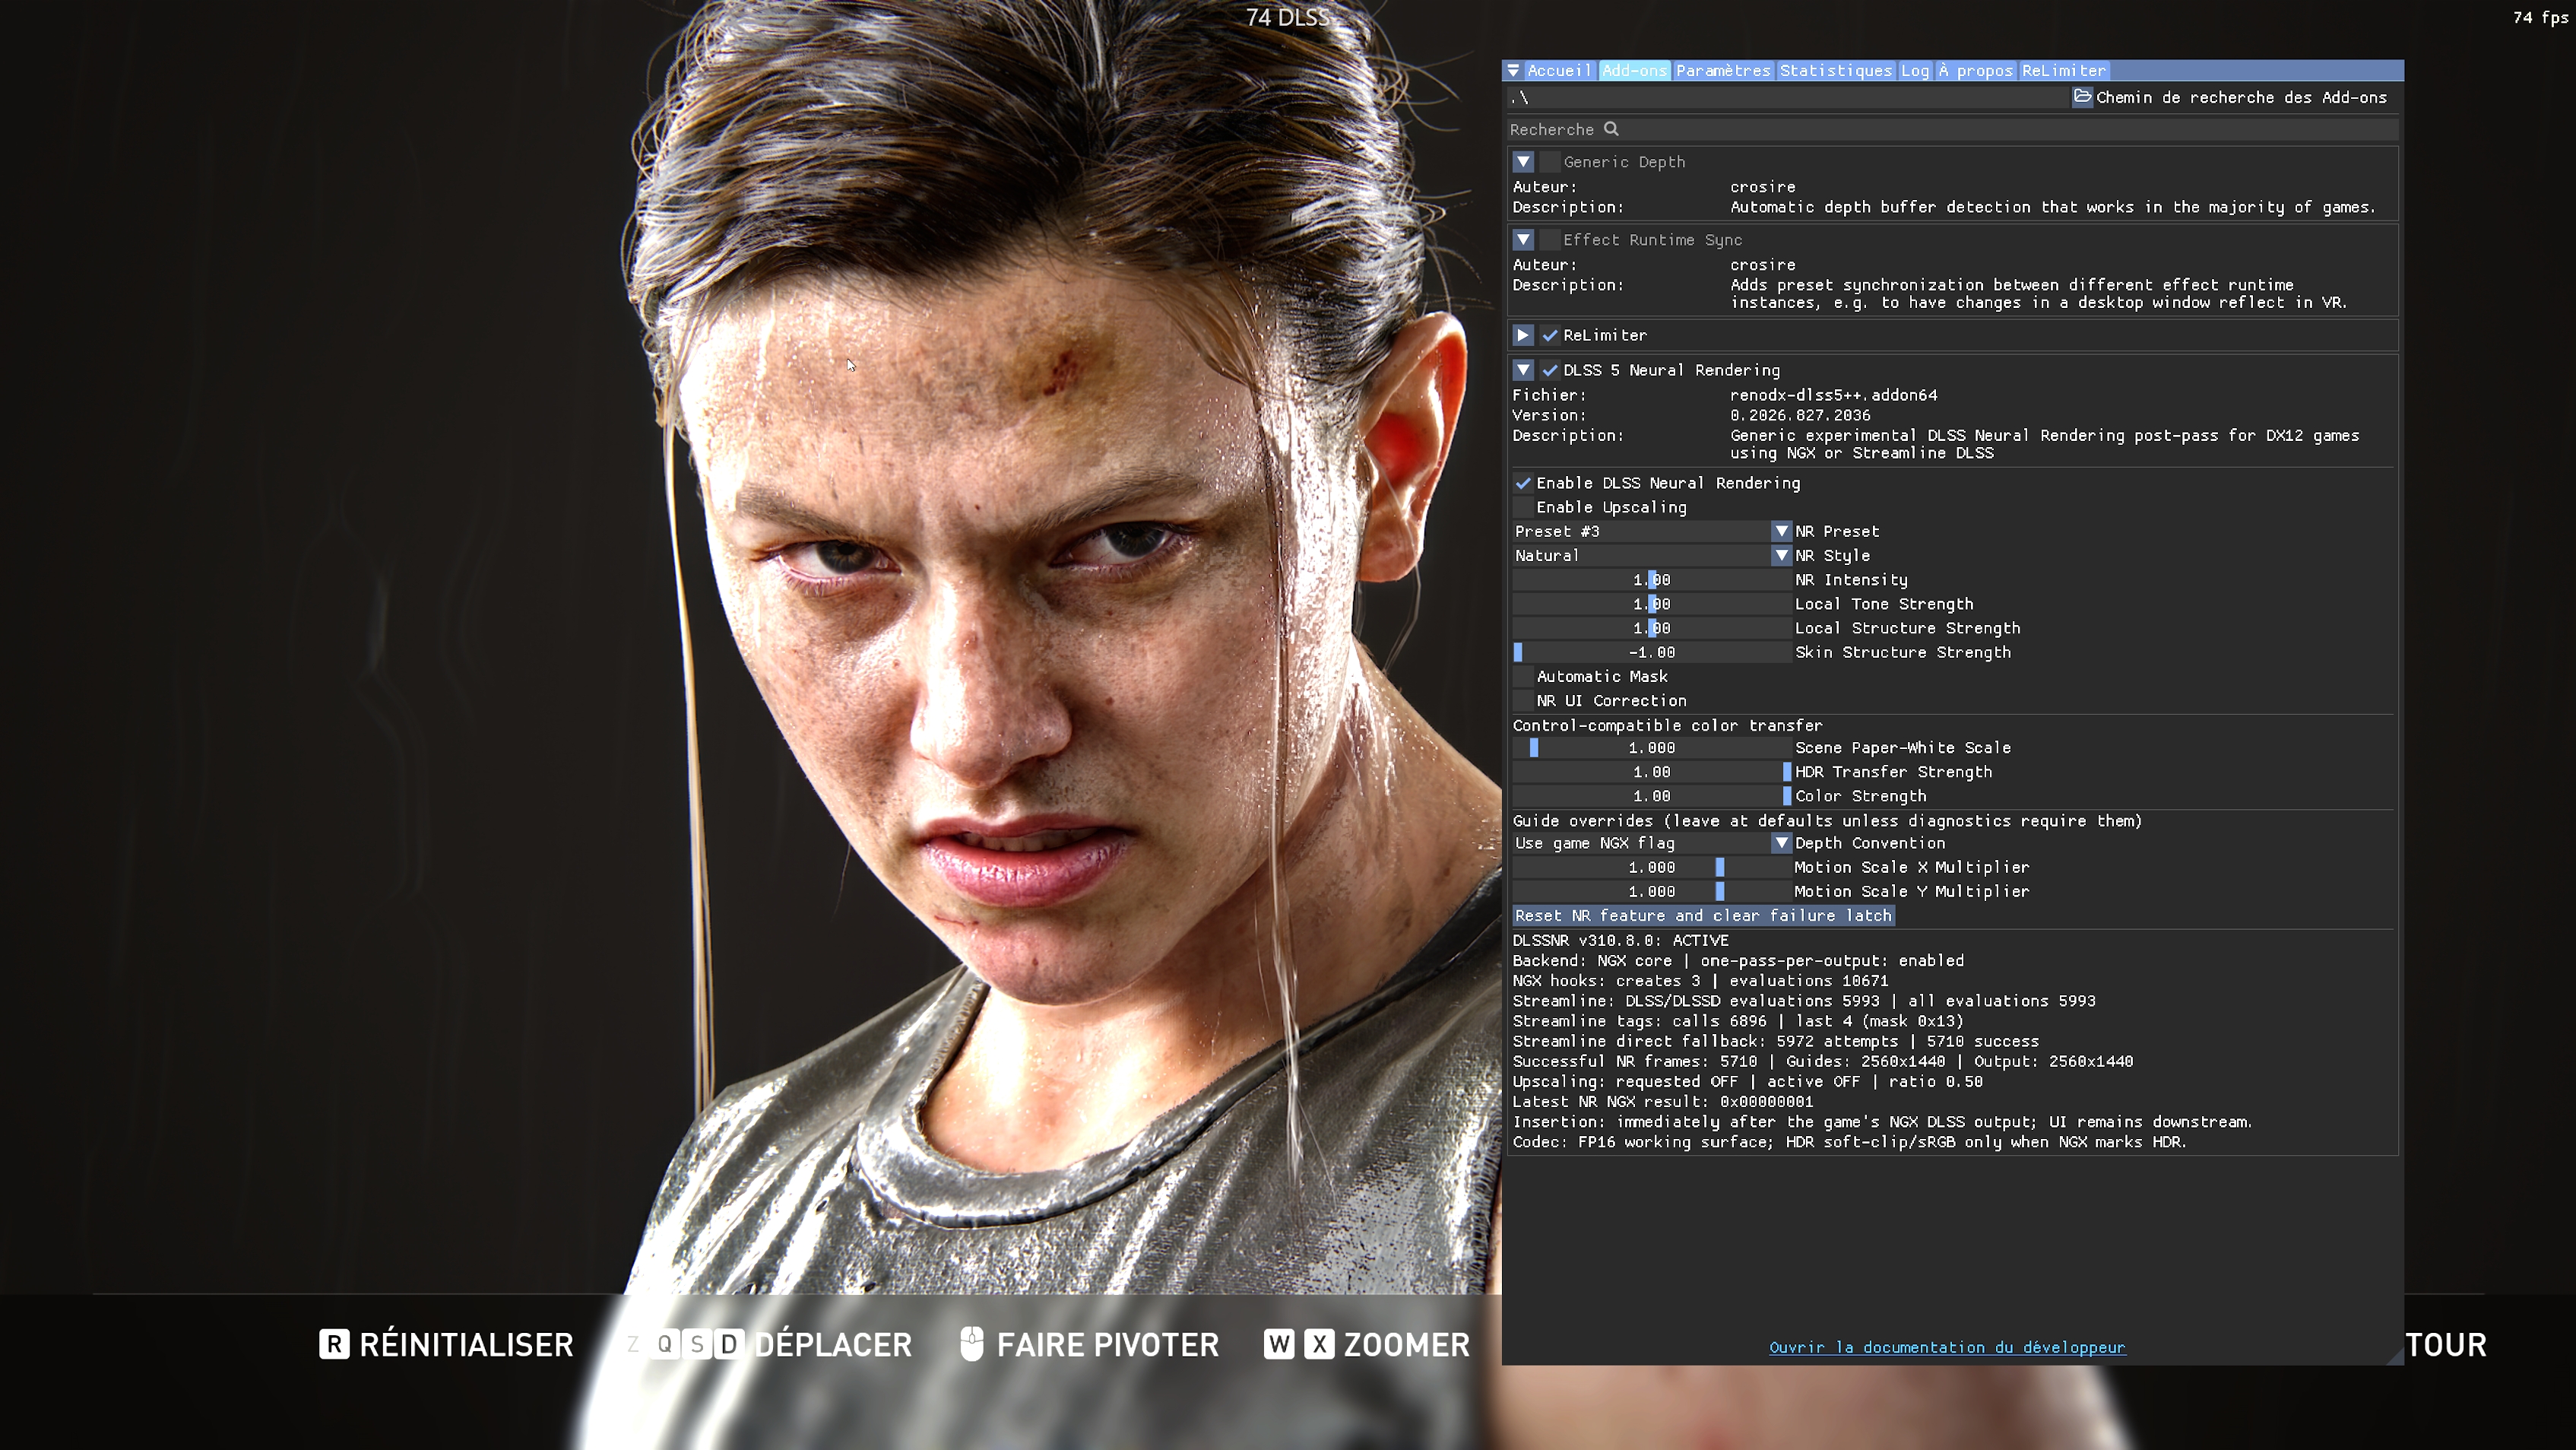Click the Motion Scale Y Multiplier slider
Image resolution: width=2576 pixels, height=1450 pixels.
point(1651,891)
